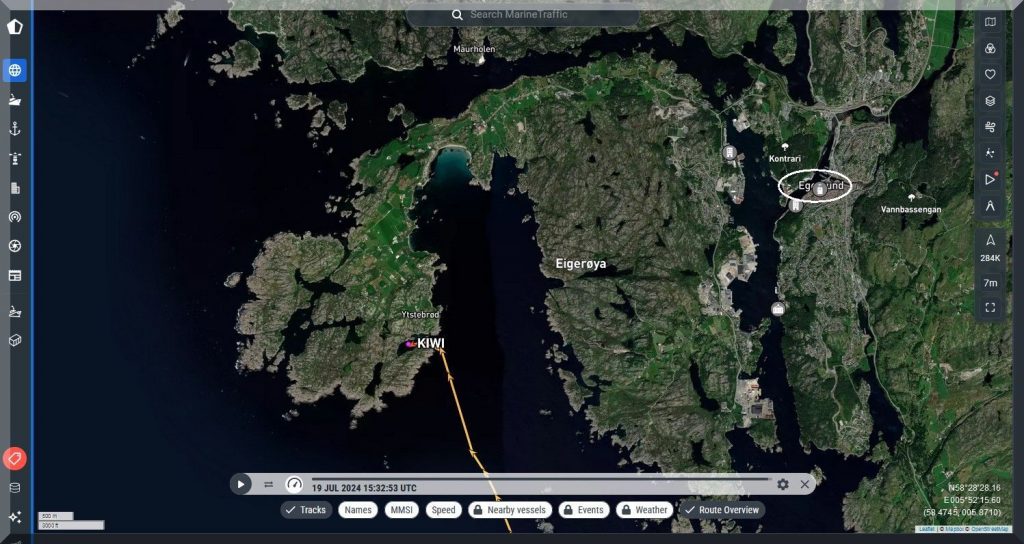
Task: Click the locked Weather button
Action: 643,510
